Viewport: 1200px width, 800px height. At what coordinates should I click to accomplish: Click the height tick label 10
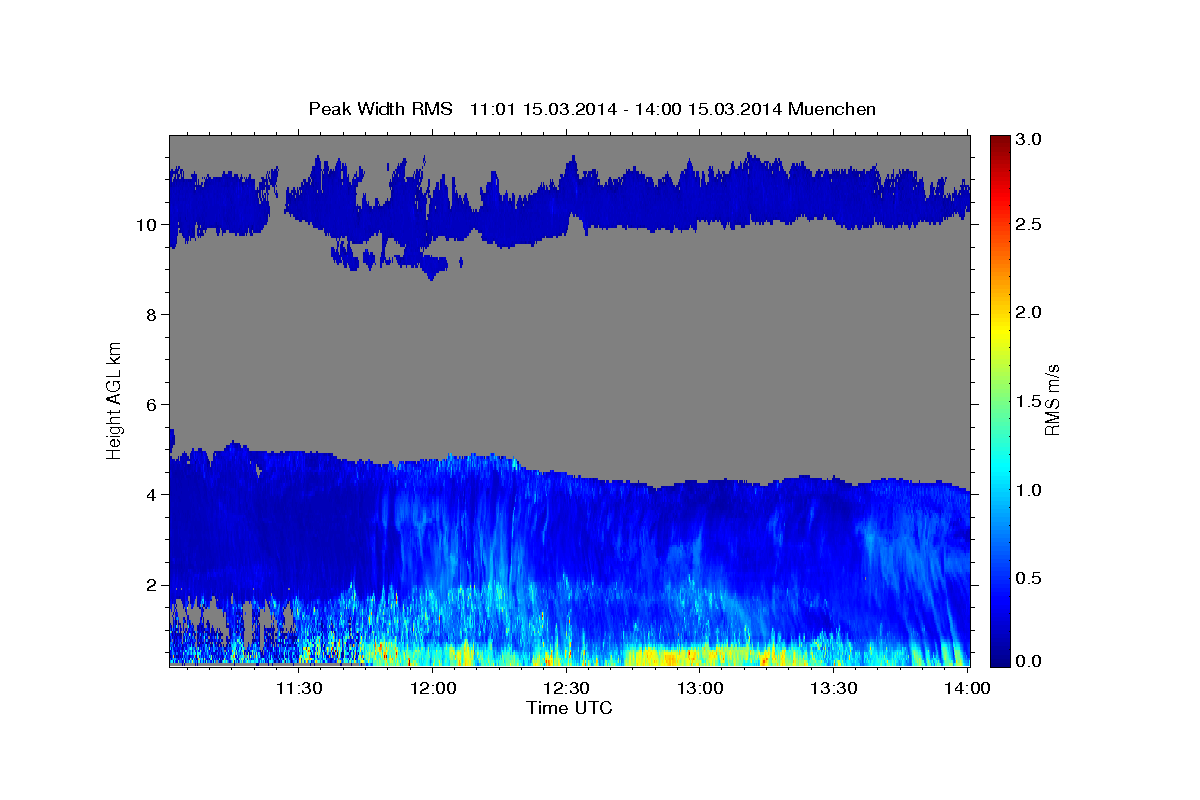click(x=145, y=225)
